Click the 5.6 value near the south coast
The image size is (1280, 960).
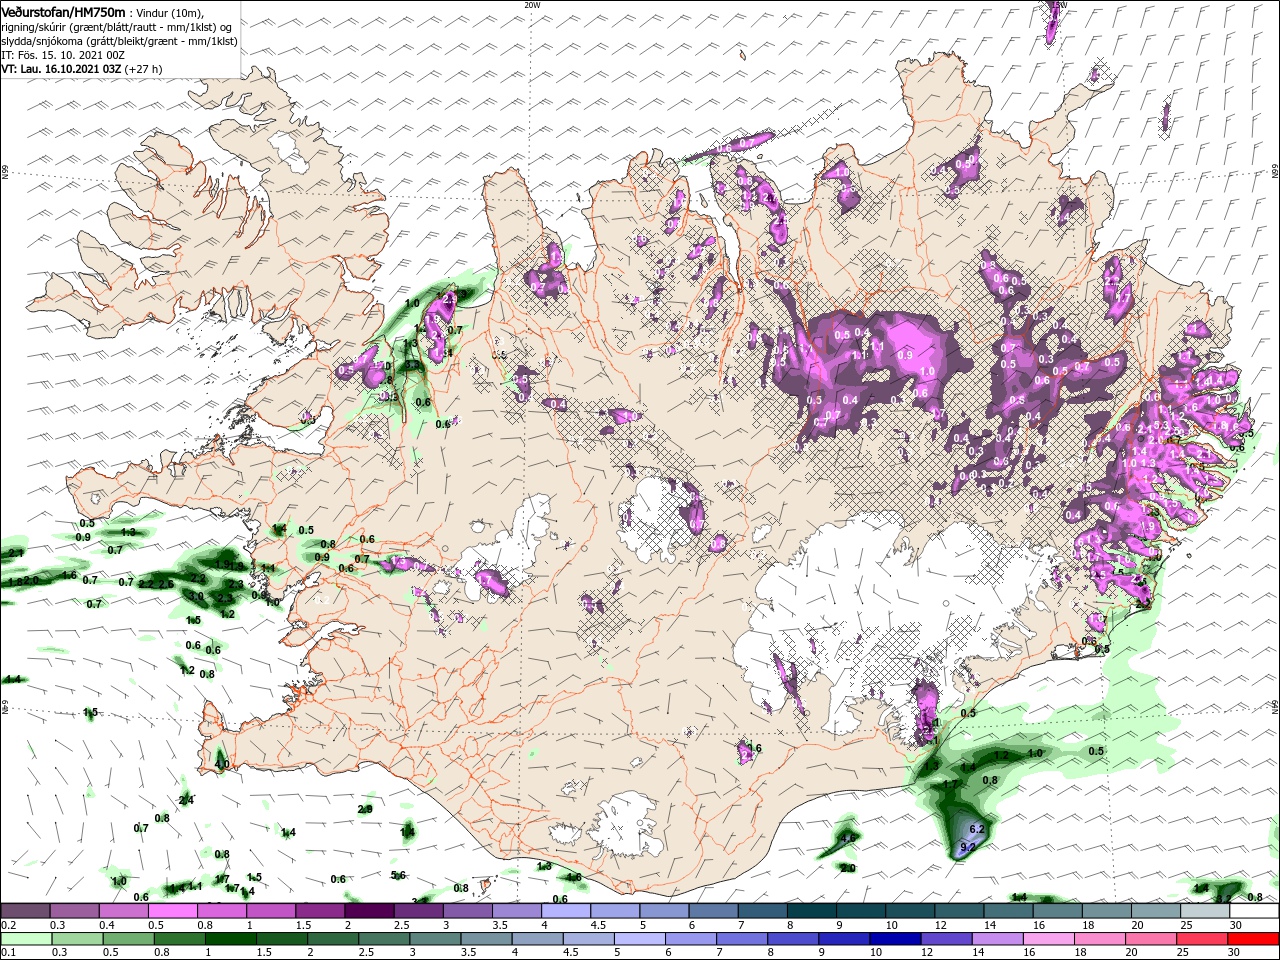(x=398, y=875)
